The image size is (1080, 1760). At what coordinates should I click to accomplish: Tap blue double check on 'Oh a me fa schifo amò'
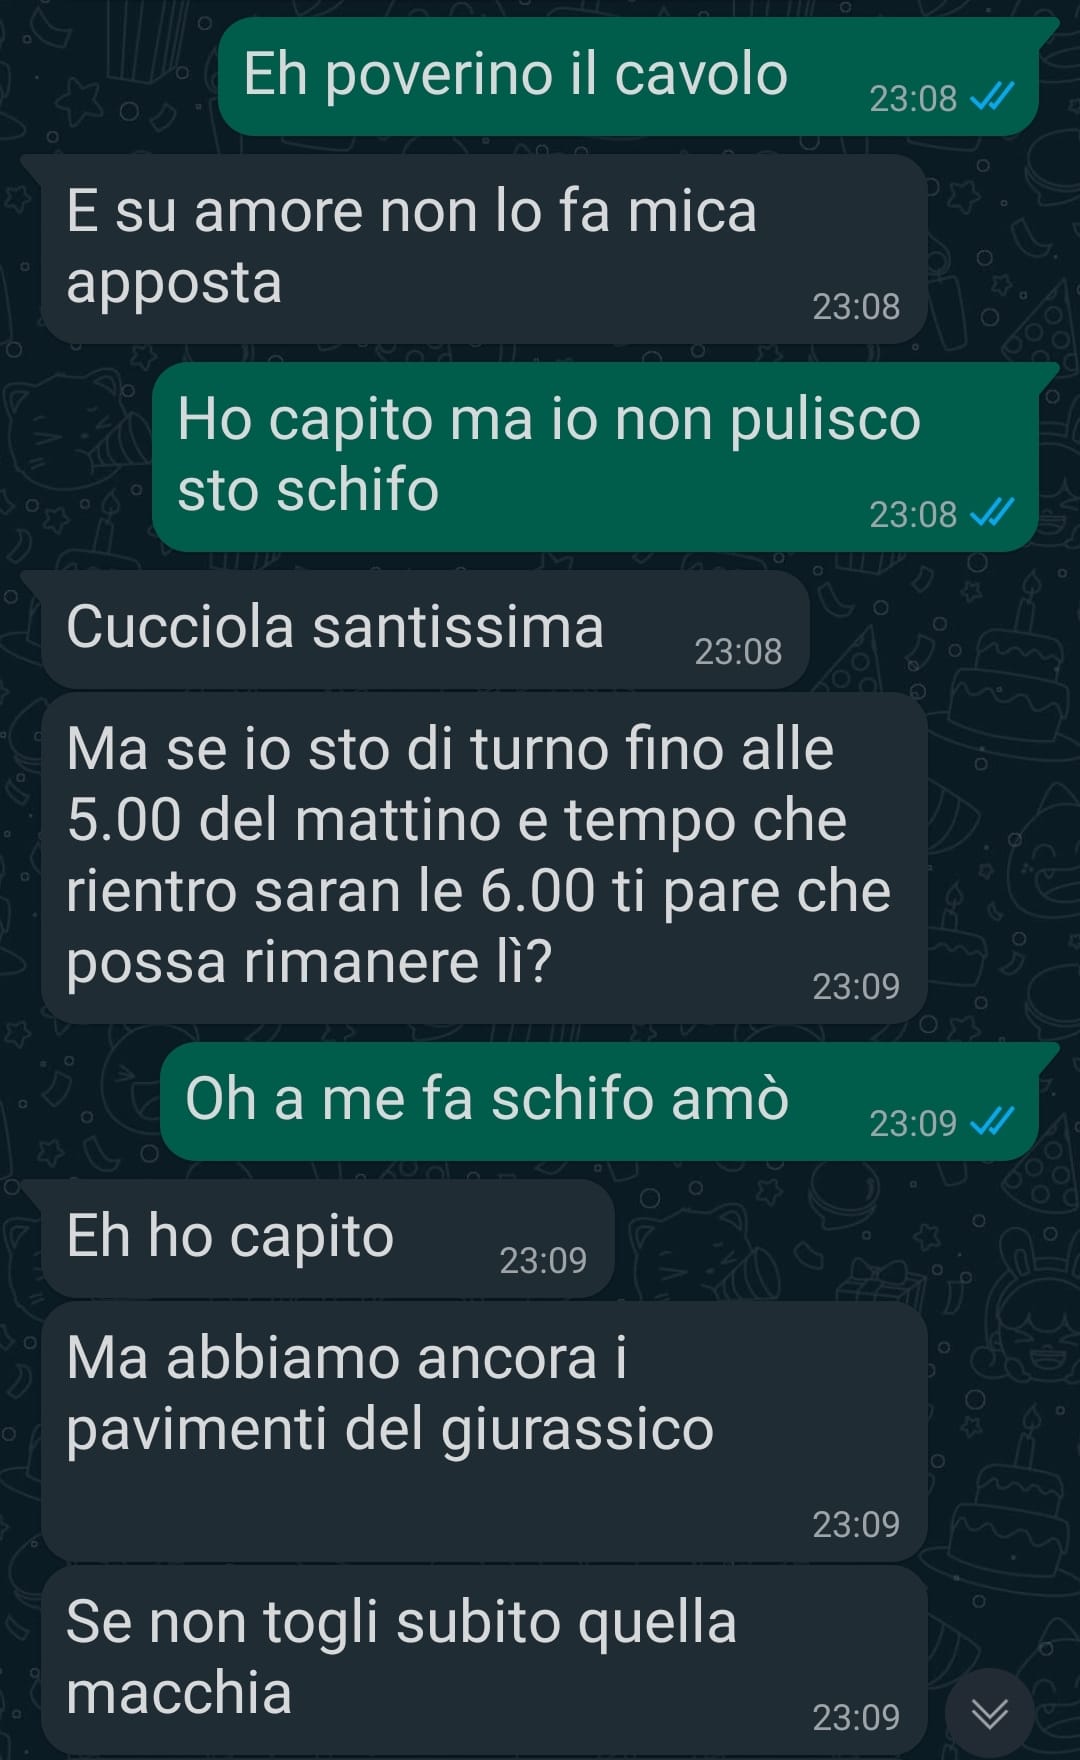[993, 1122]
